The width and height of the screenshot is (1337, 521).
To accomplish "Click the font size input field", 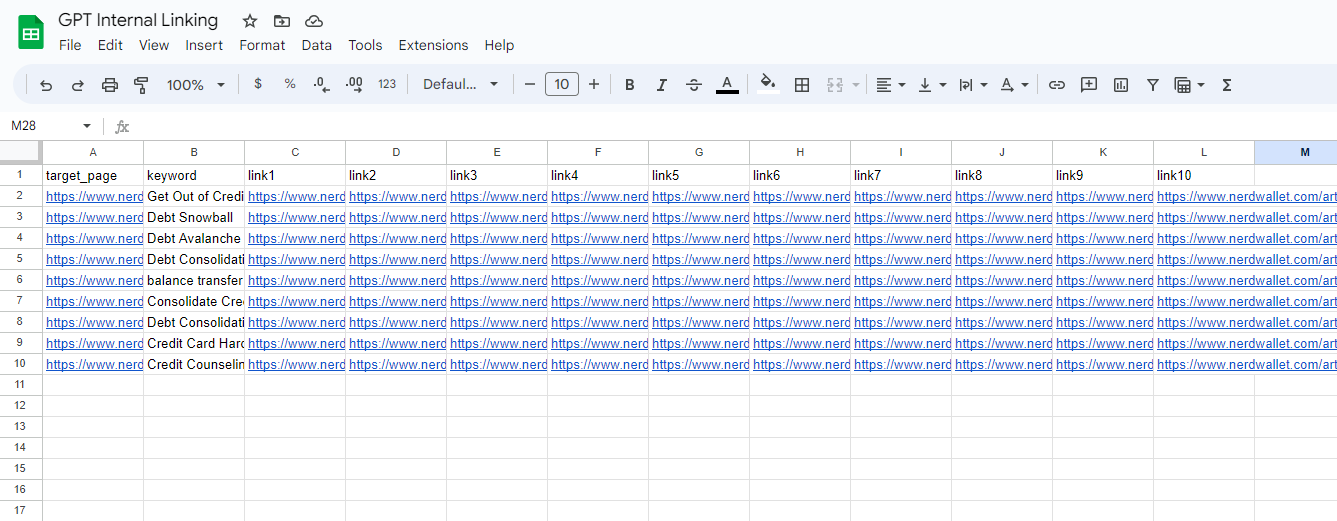I will pyautogui.click(x=562, y=85).
